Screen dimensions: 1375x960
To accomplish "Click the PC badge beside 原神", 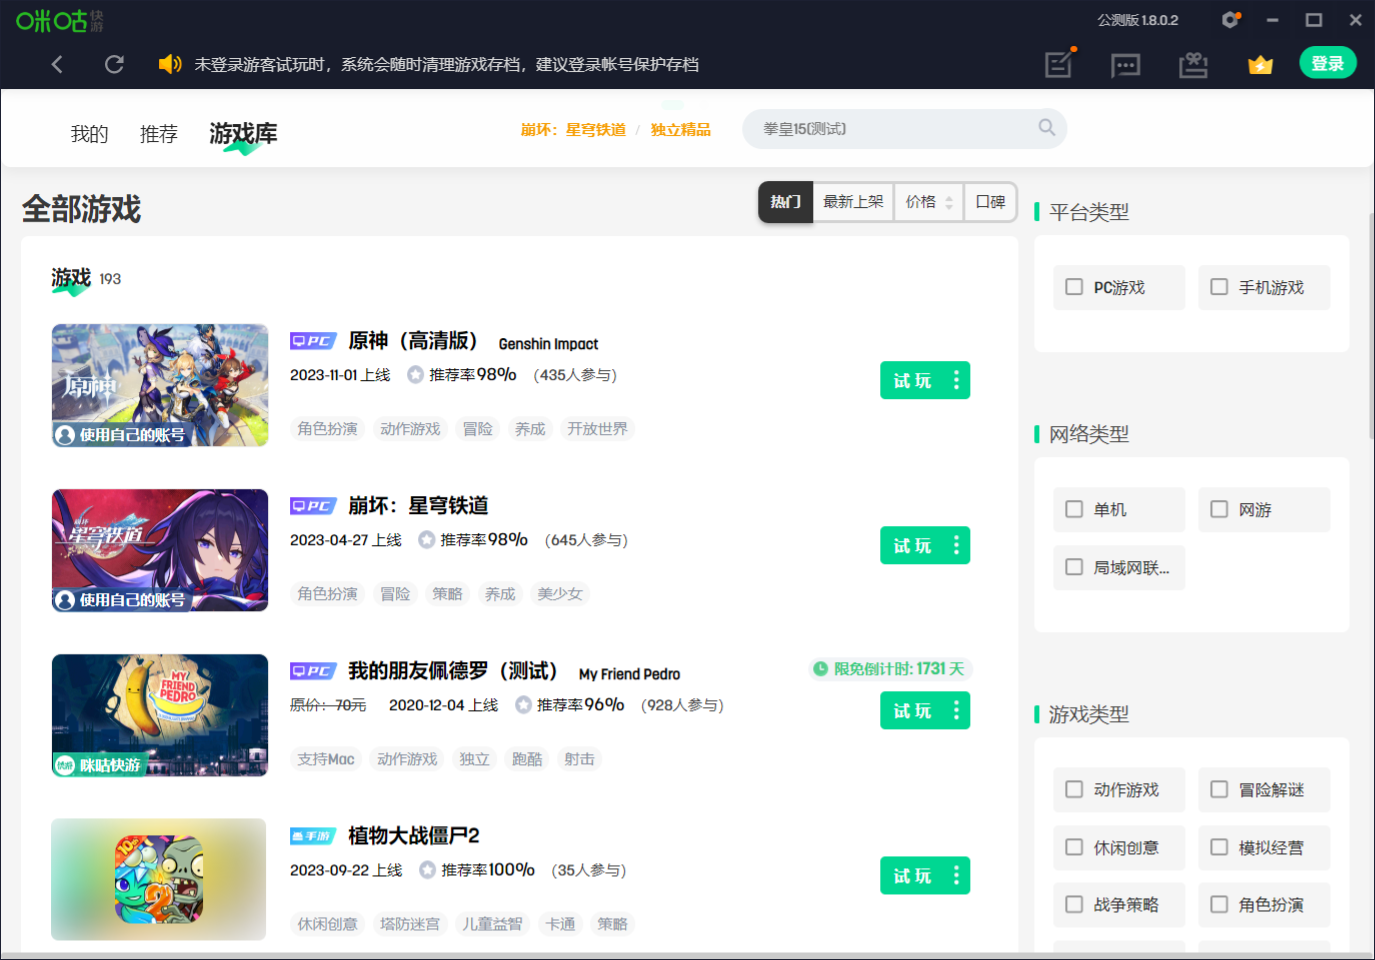I will click(313, 341).
